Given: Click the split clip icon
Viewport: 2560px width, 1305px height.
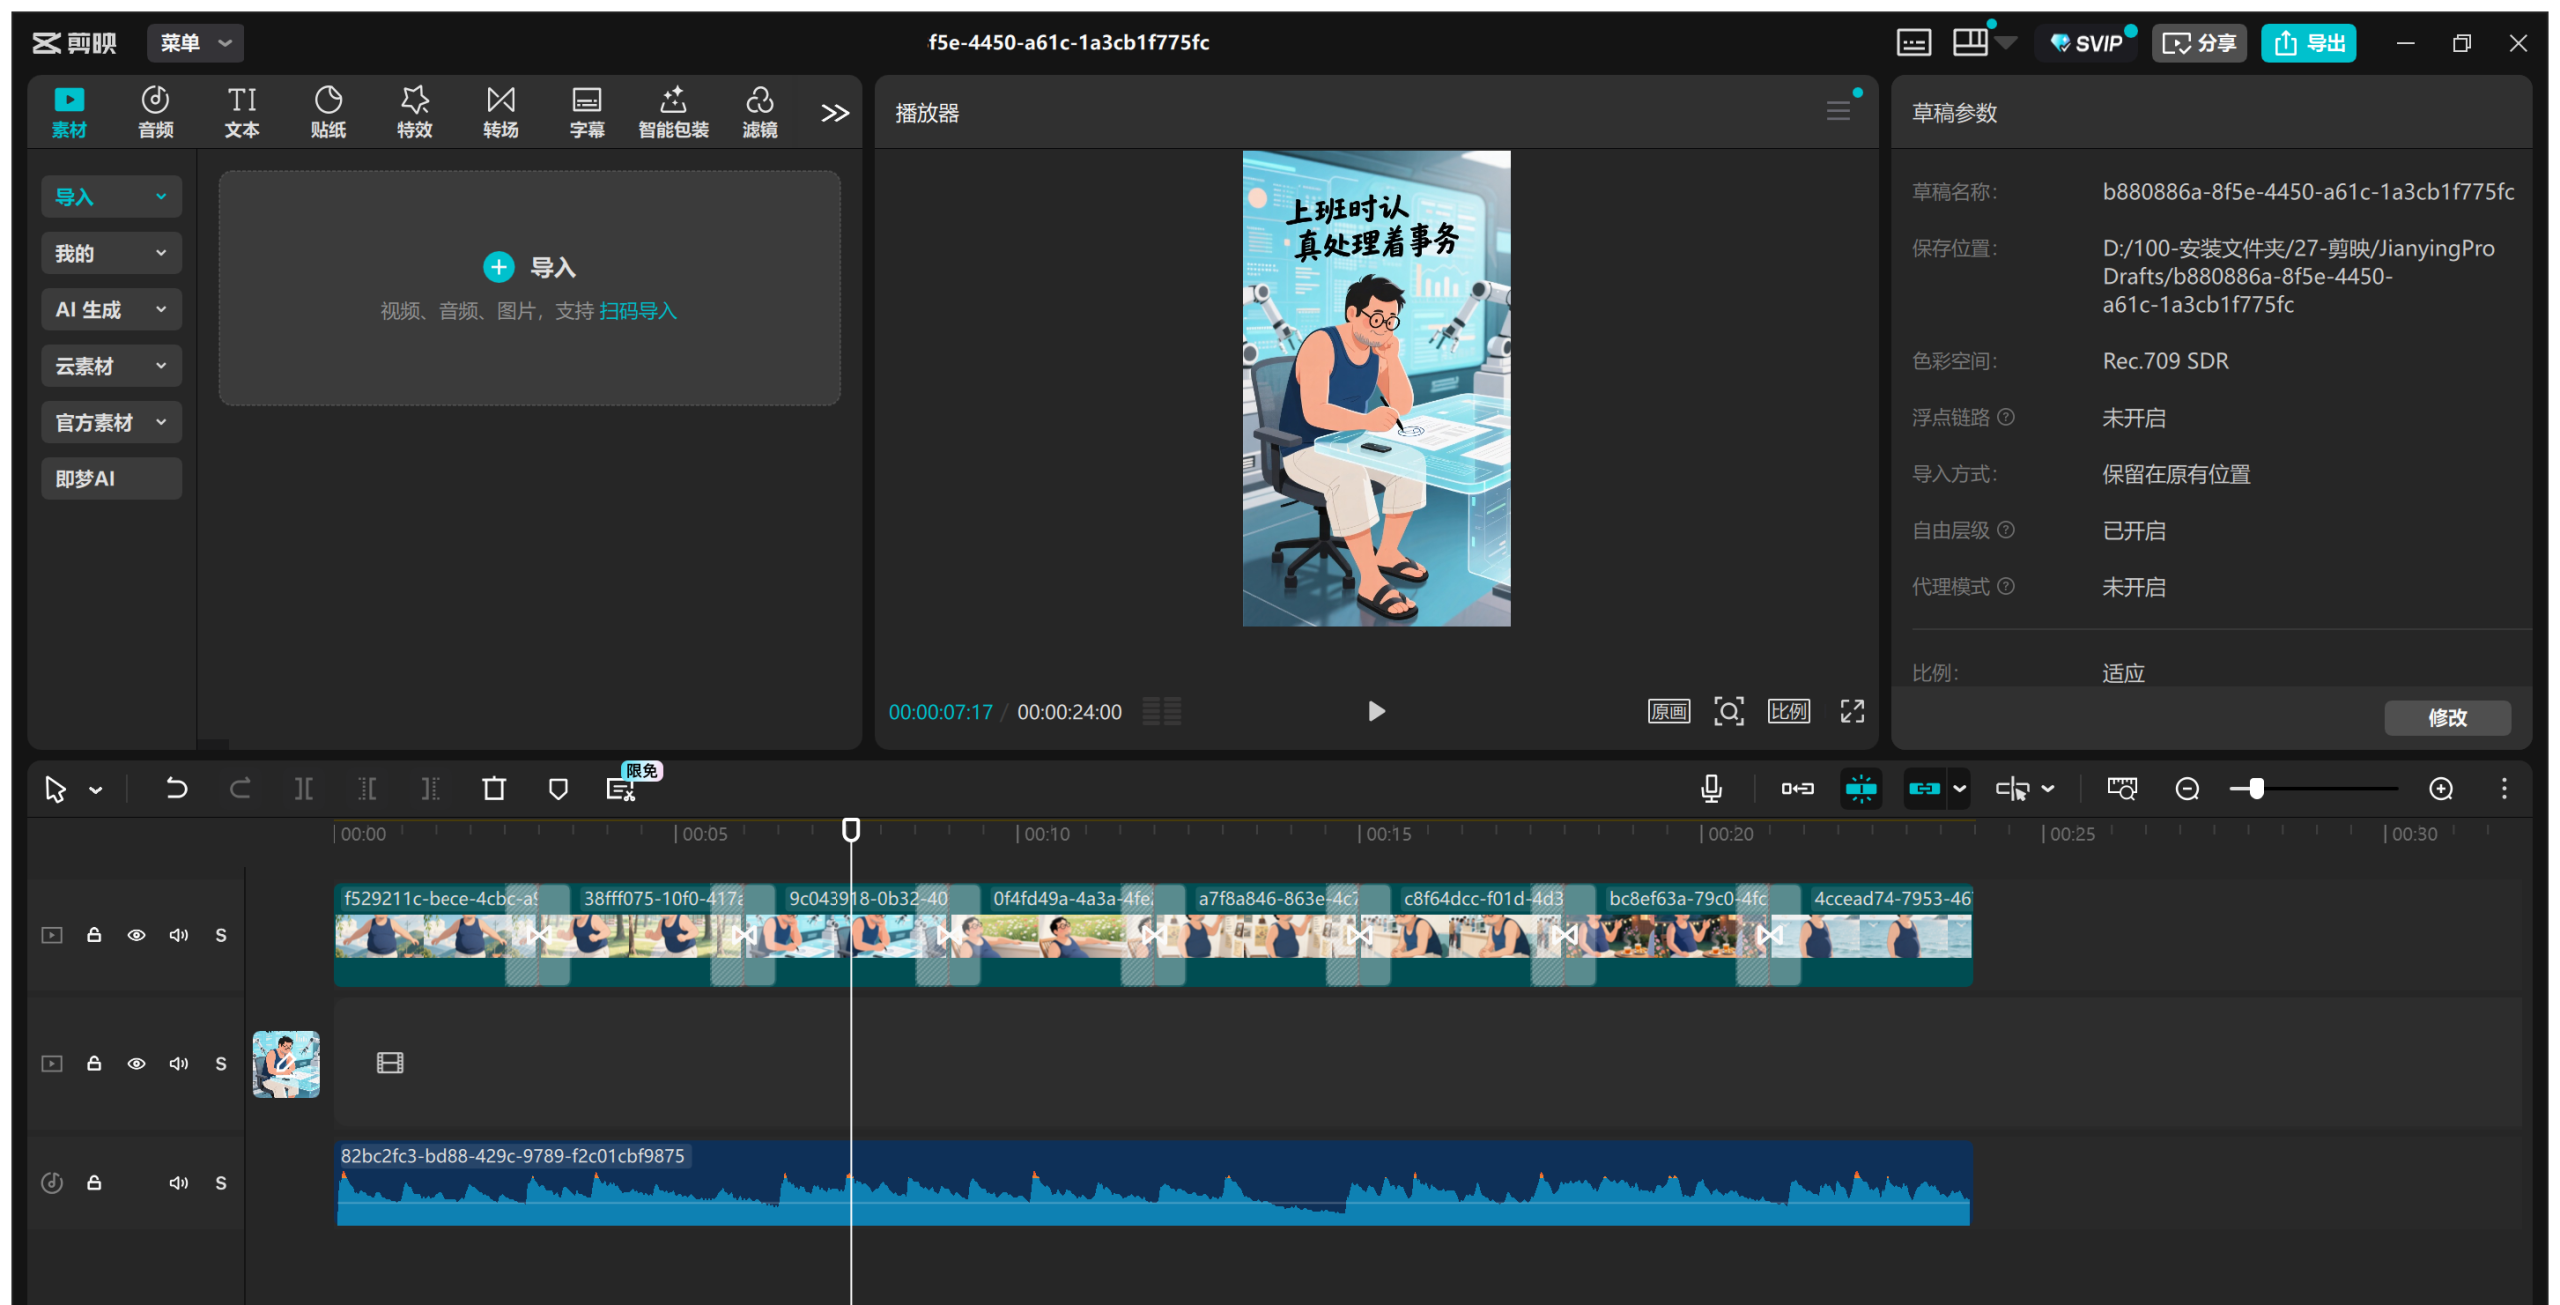Looking at the screenshot, I should tap(304, 789).
